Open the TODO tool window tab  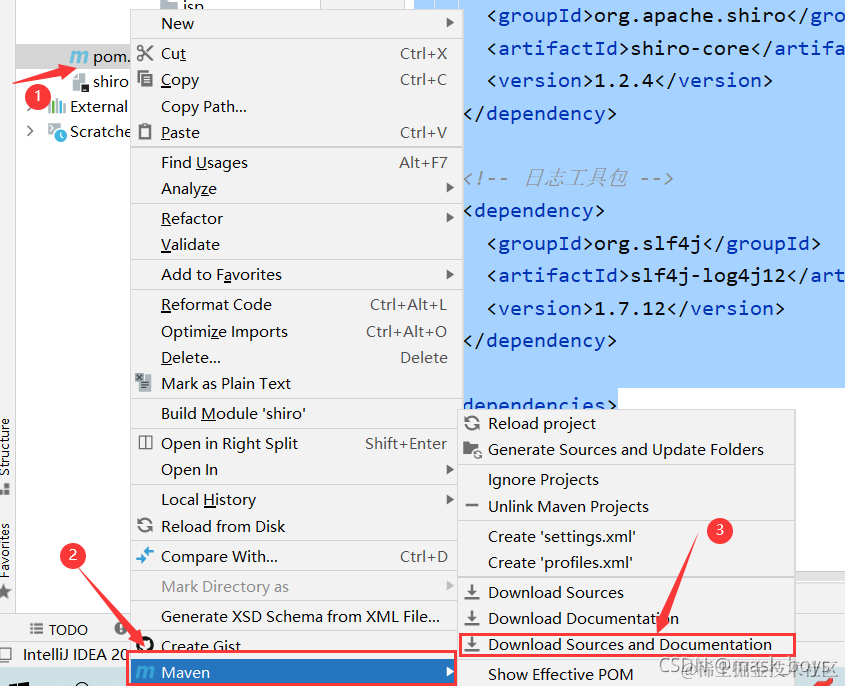[x=59, y=629]
